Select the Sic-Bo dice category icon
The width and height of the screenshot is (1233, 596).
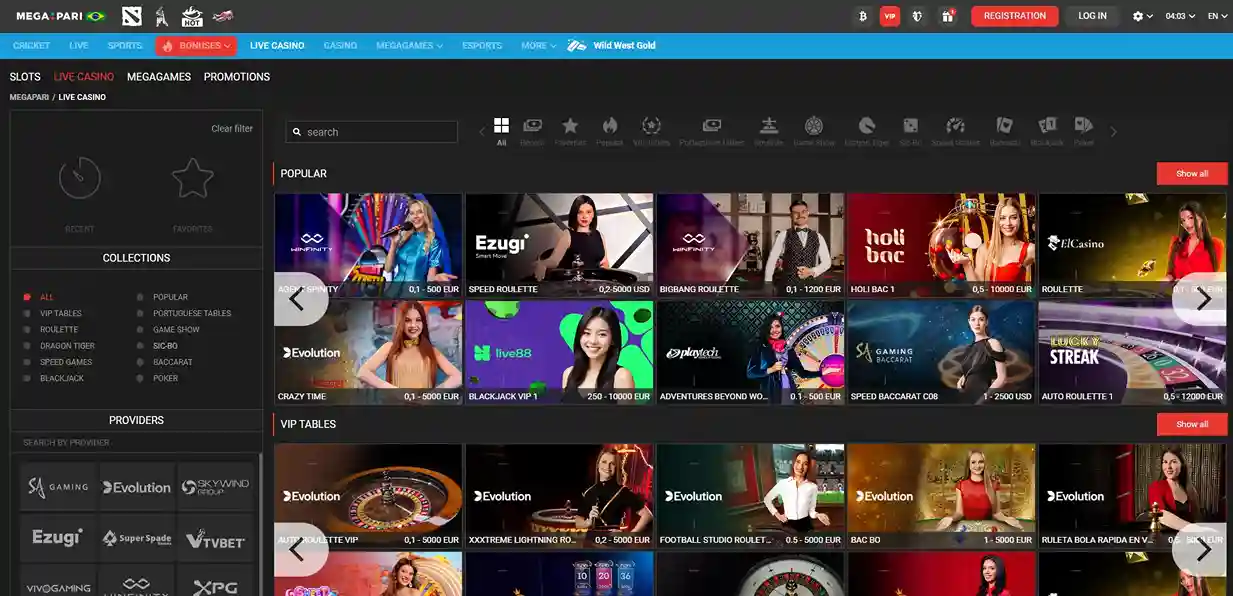[x=910, y=126]
